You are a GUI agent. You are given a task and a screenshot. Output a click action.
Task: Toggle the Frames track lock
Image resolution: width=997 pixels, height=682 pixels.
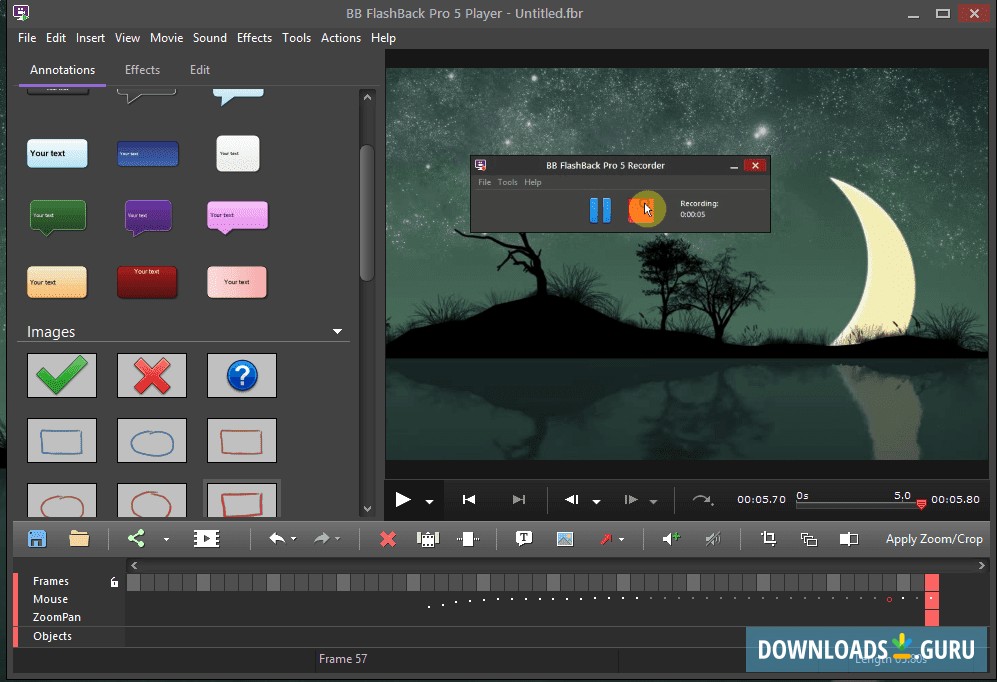[x=114, y=582]
